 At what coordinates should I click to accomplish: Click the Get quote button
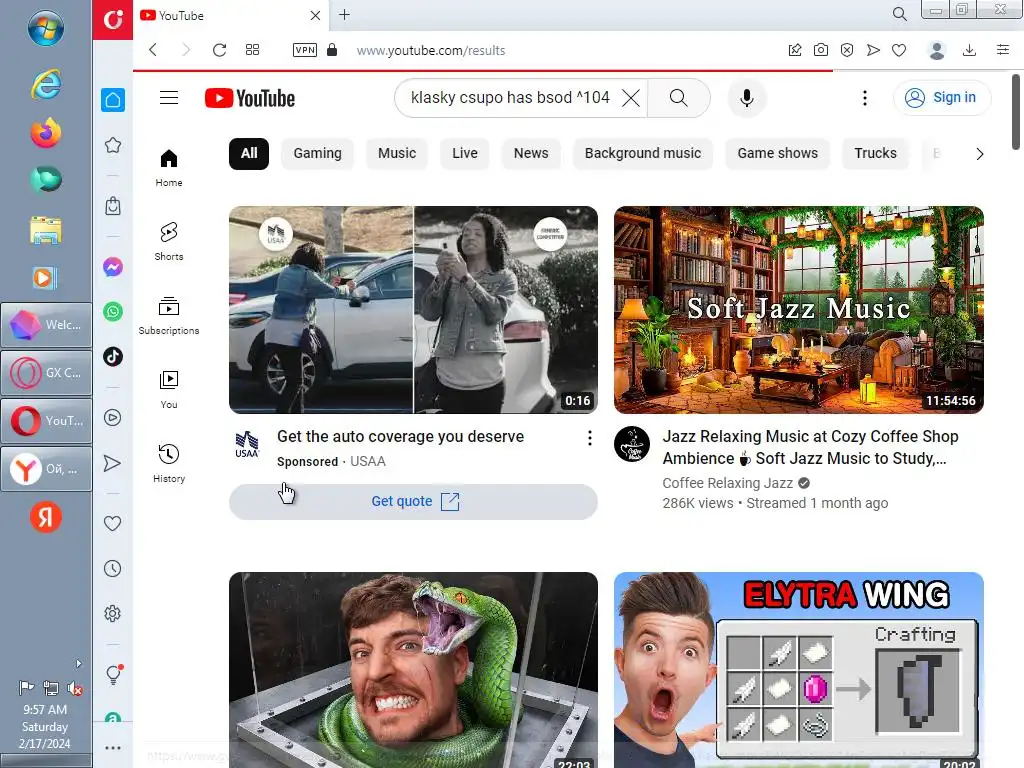point(413,502)
